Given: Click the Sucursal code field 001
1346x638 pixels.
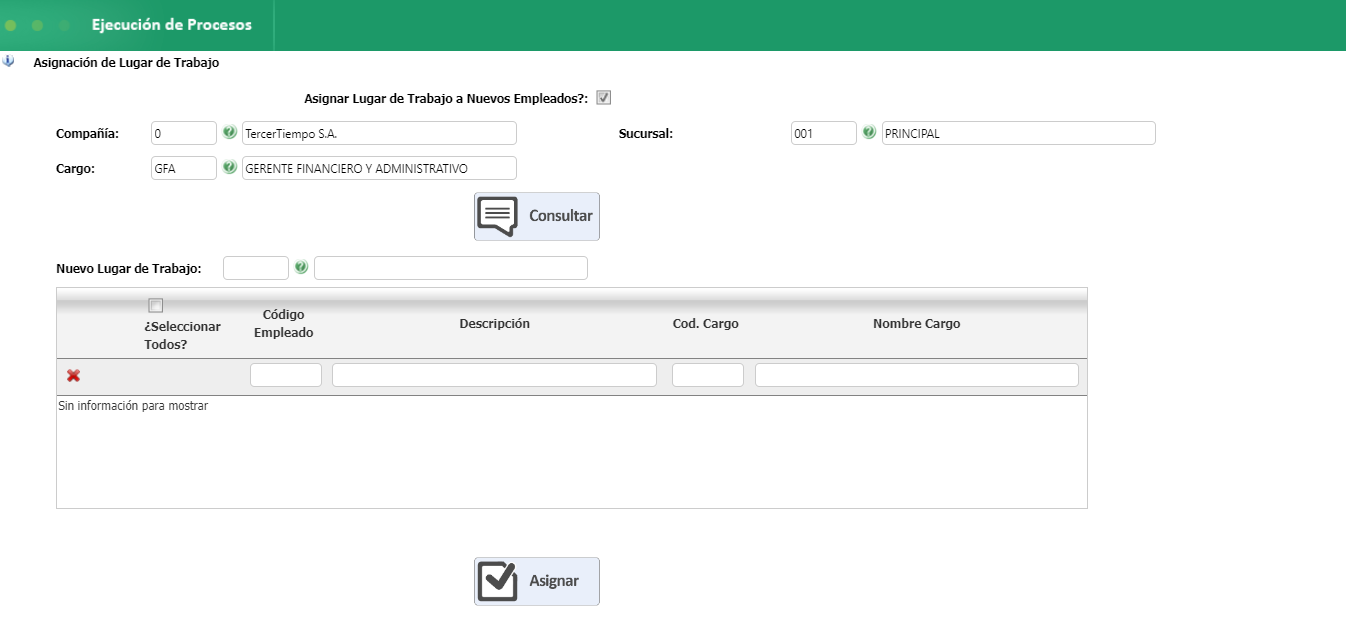Looking at the screenshot, I should tap(824, 133).
